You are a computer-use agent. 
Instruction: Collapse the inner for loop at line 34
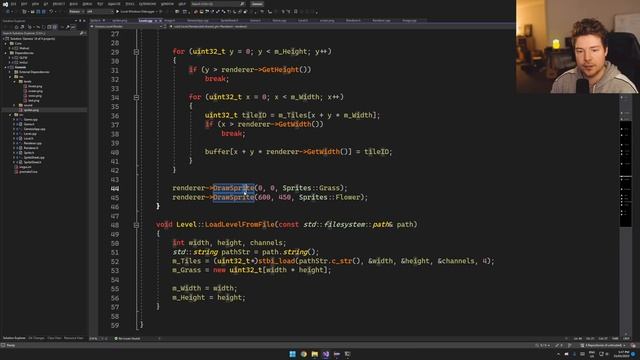(x=136, y=98)
